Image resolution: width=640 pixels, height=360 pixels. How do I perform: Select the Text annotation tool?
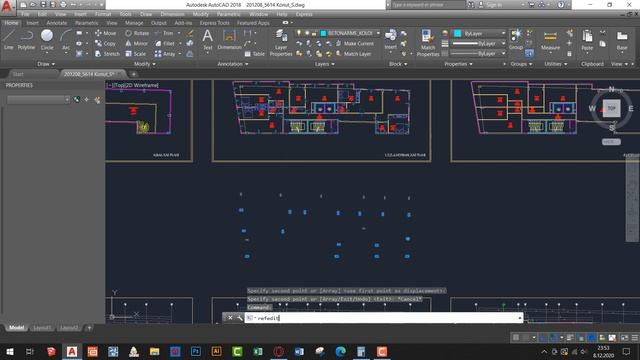coord(208,40)
